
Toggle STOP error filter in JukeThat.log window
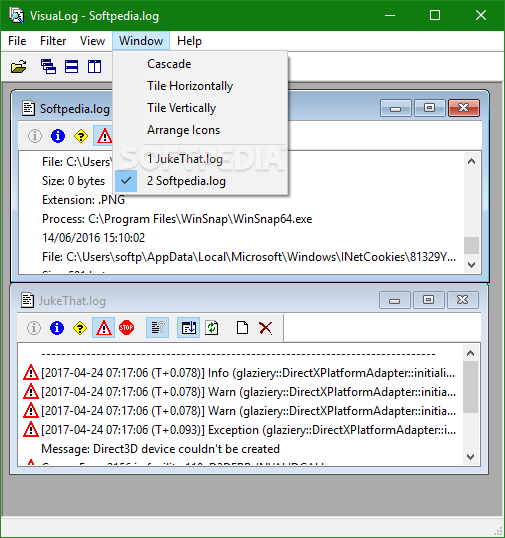click(x=126, y=328)
